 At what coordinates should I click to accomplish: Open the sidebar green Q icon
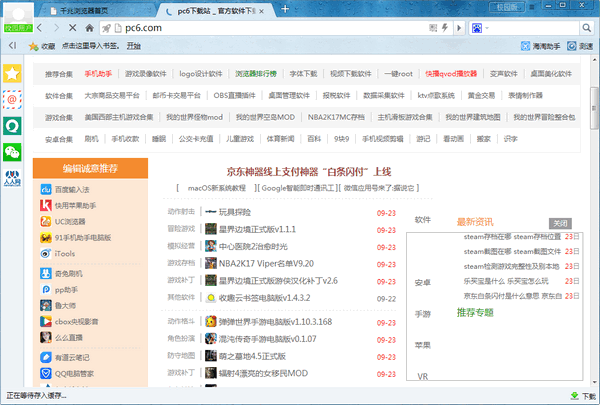pos(12,126)
